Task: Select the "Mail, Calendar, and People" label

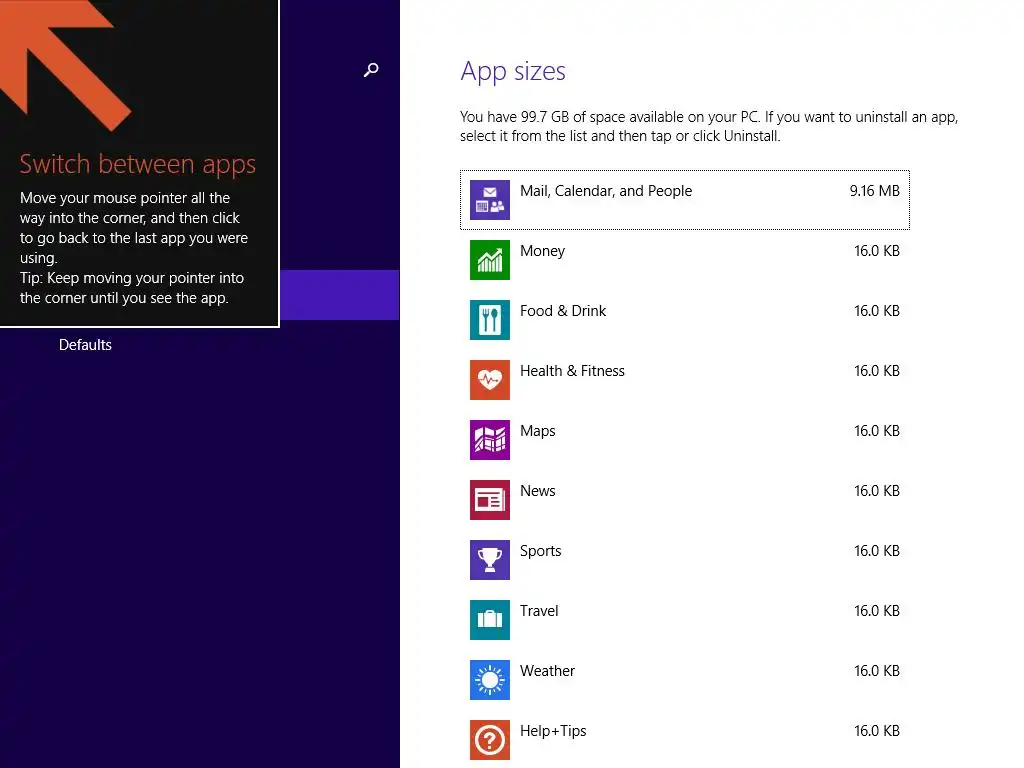Action: (606, 191)
